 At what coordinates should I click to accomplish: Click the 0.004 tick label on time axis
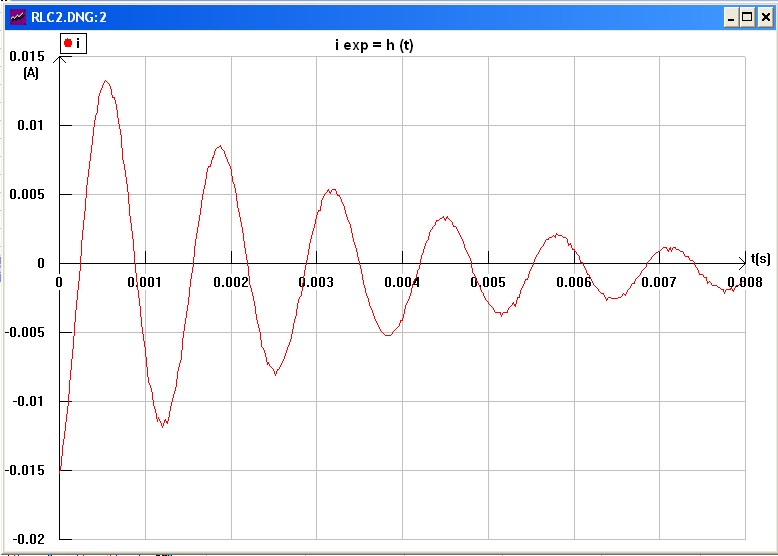[402, 282]
